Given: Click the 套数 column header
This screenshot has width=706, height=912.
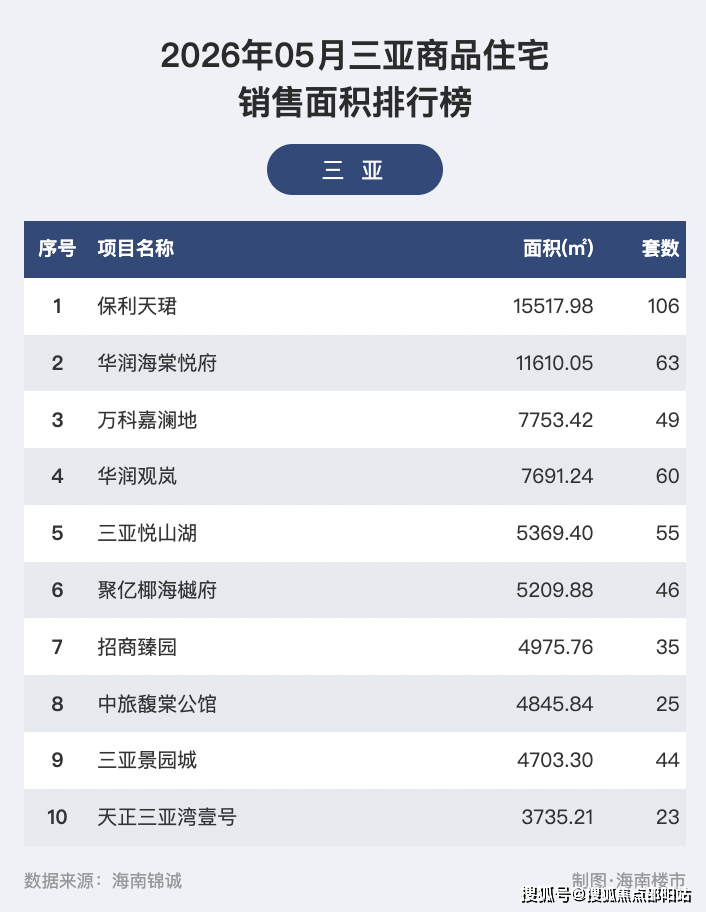Looking at the screenshot, I should pyautogui.click(x=660, y=248).
